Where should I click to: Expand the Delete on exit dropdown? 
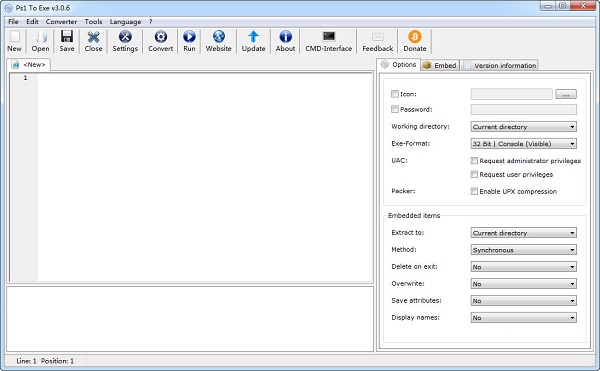[x=523, y=267]
